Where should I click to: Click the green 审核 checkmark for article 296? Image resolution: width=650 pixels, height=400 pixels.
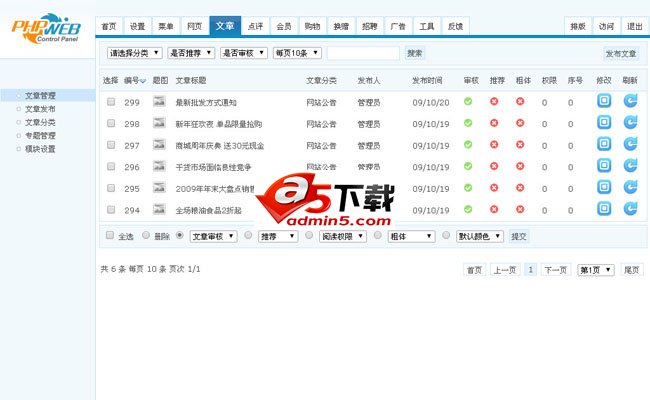tap(468, 166)
